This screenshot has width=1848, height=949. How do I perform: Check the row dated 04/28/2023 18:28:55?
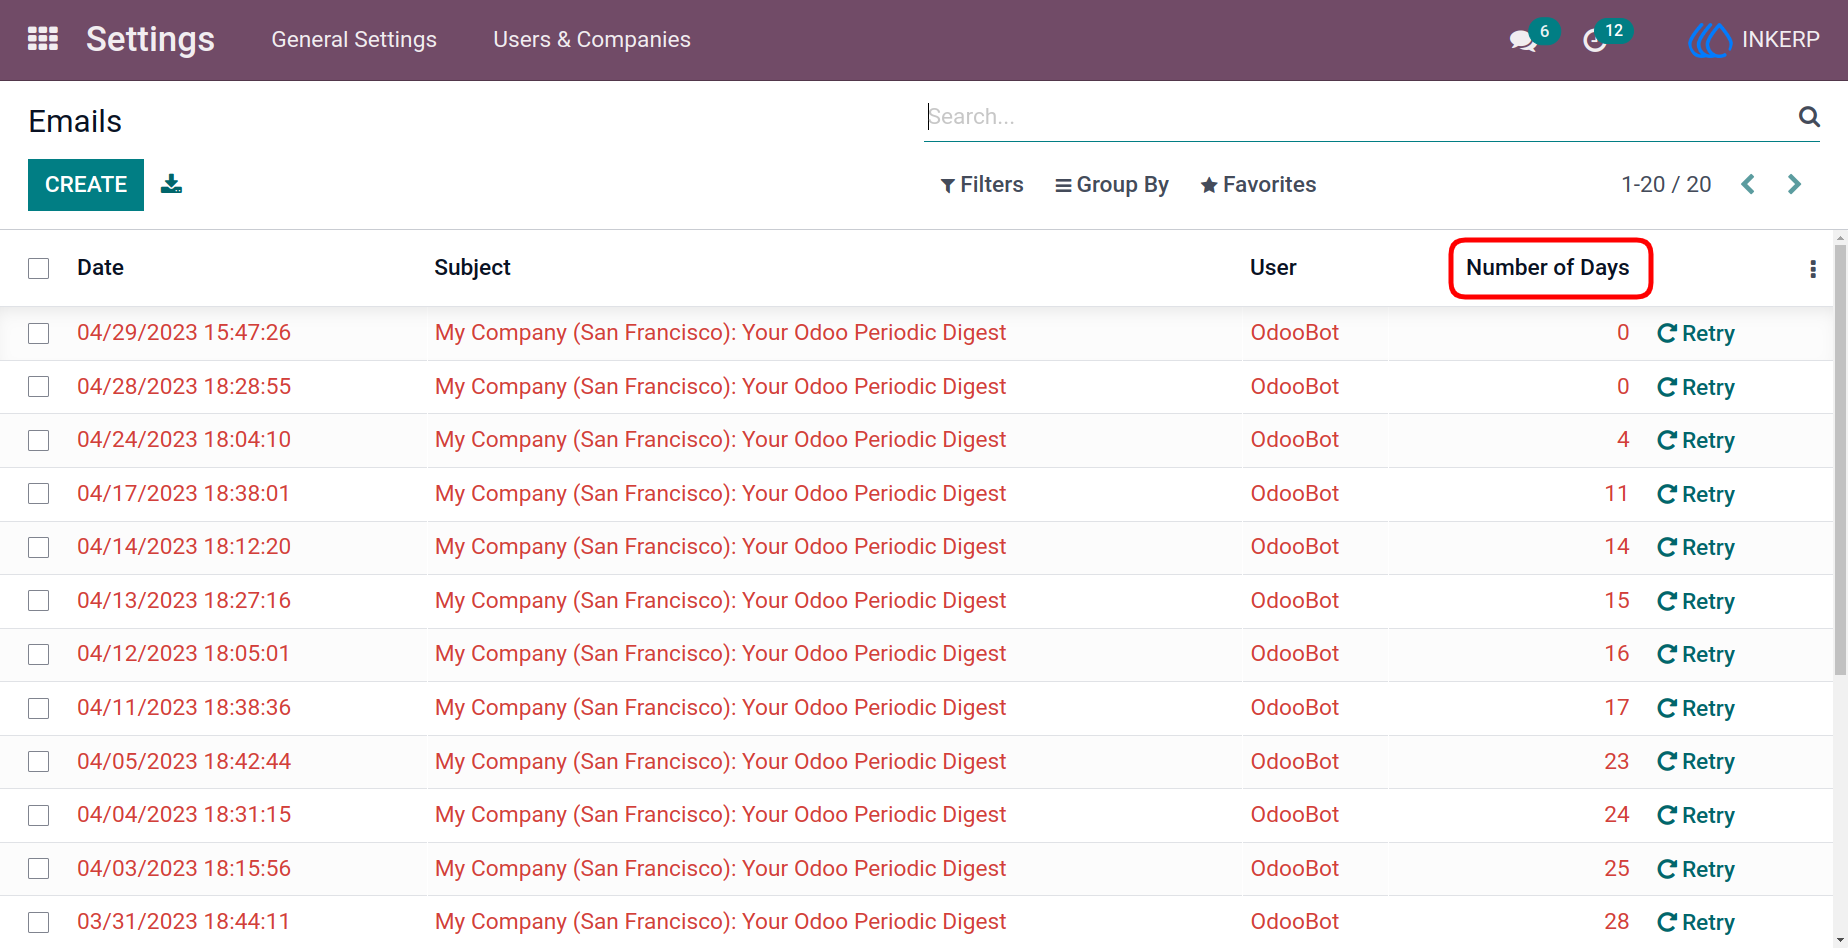[x=39, y=386]
